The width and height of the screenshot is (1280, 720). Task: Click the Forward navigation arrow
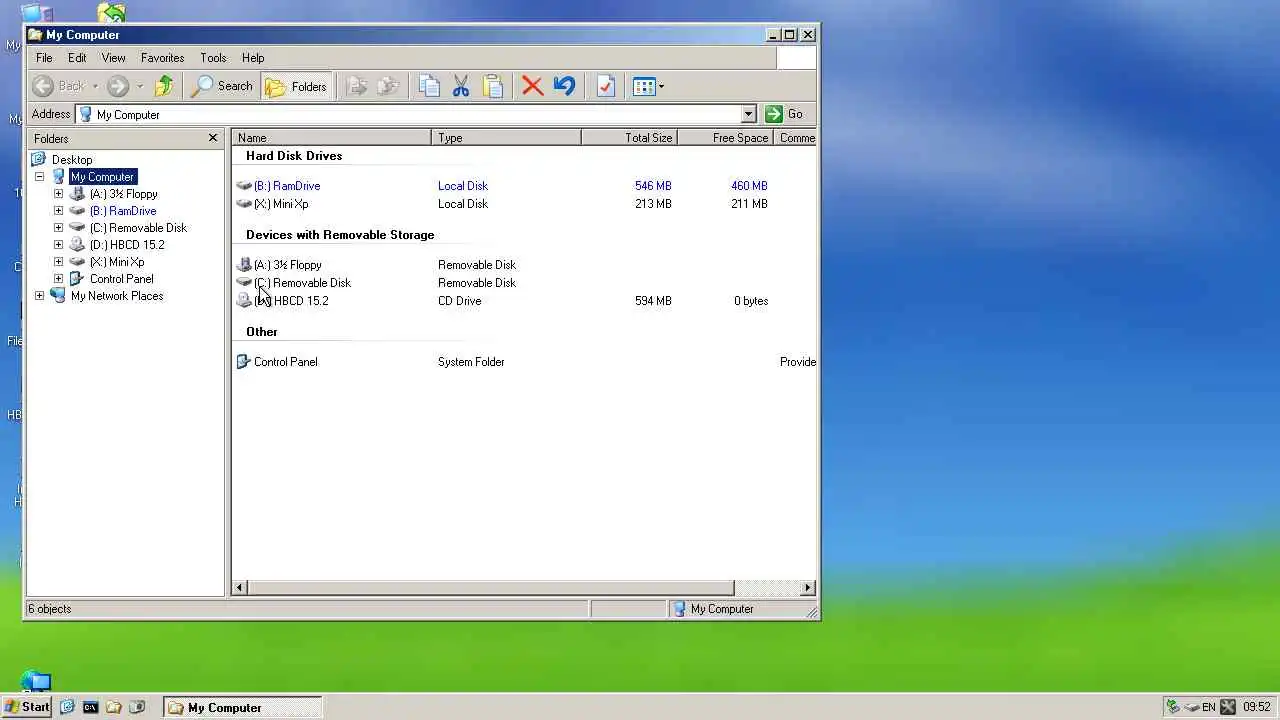[x=118, y=86]
